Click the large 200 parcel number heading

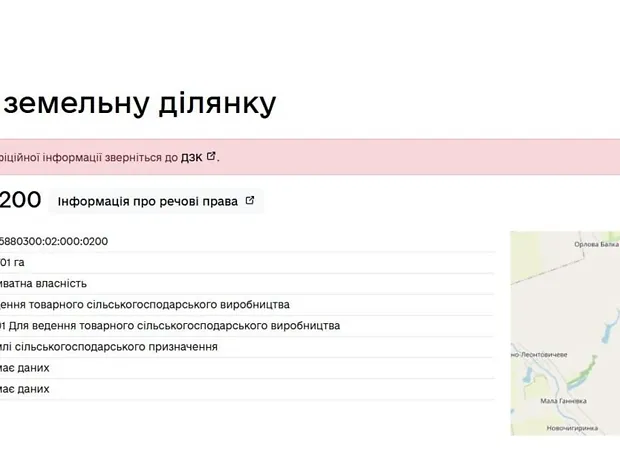(x=21, y=200)
